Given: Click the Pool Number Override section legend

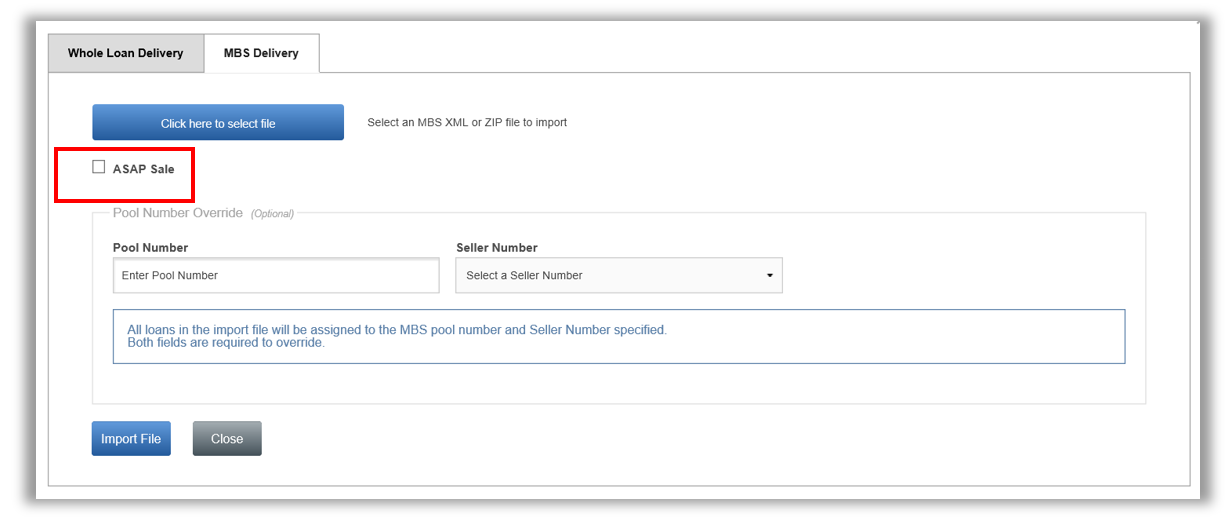Looking at the screenshot, I should coord(178,213).
